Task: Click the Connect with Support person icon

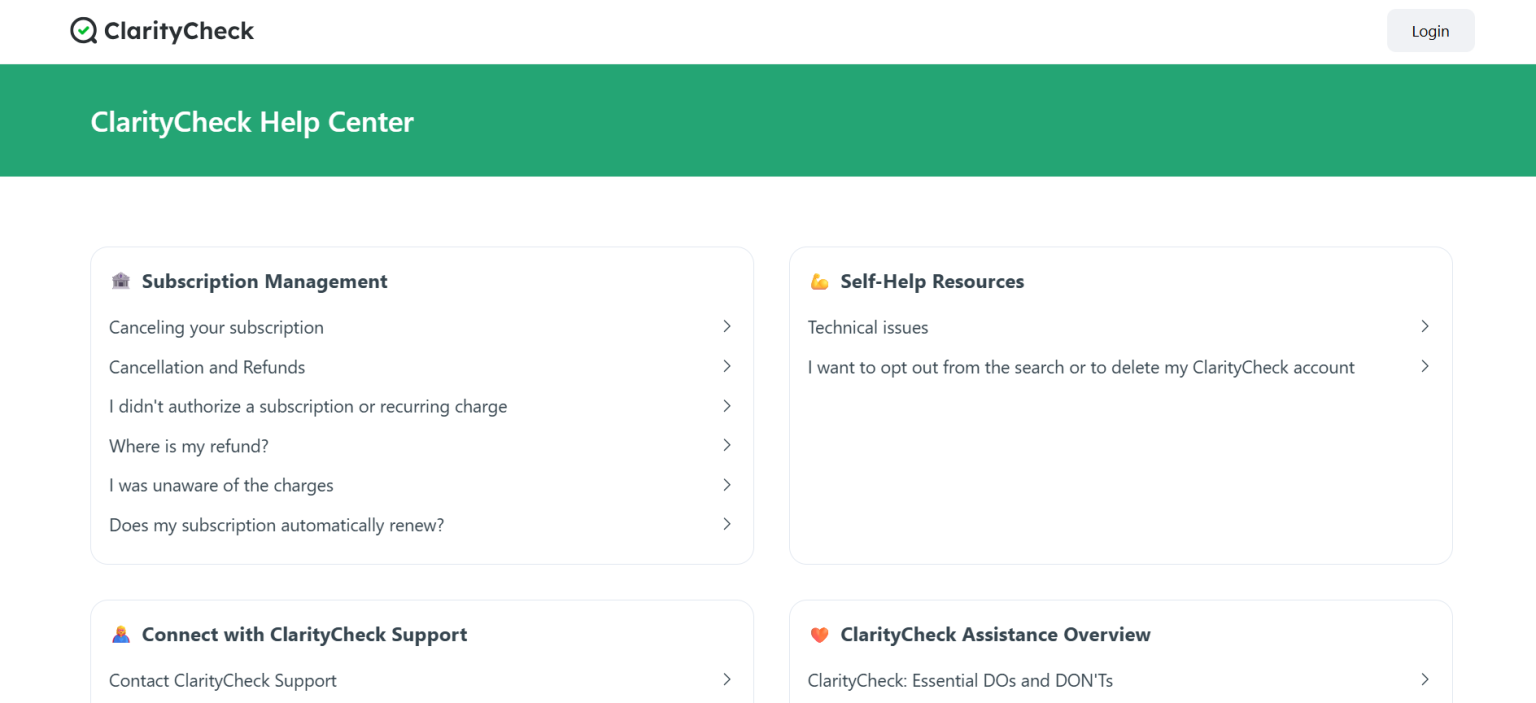Action: pos(121,634)
